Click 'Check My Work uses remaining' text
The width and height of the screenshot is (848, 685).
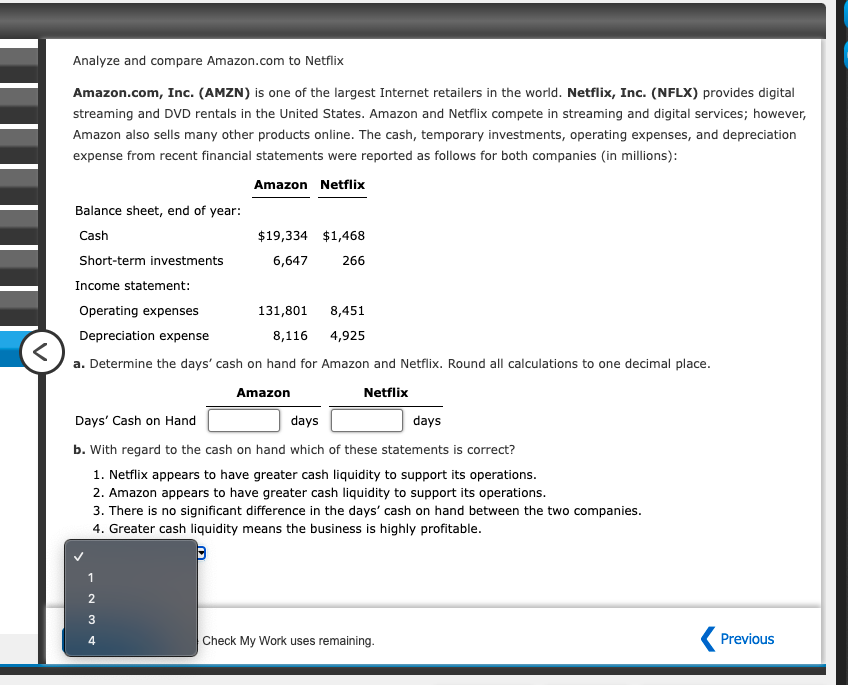pos(288,641)
